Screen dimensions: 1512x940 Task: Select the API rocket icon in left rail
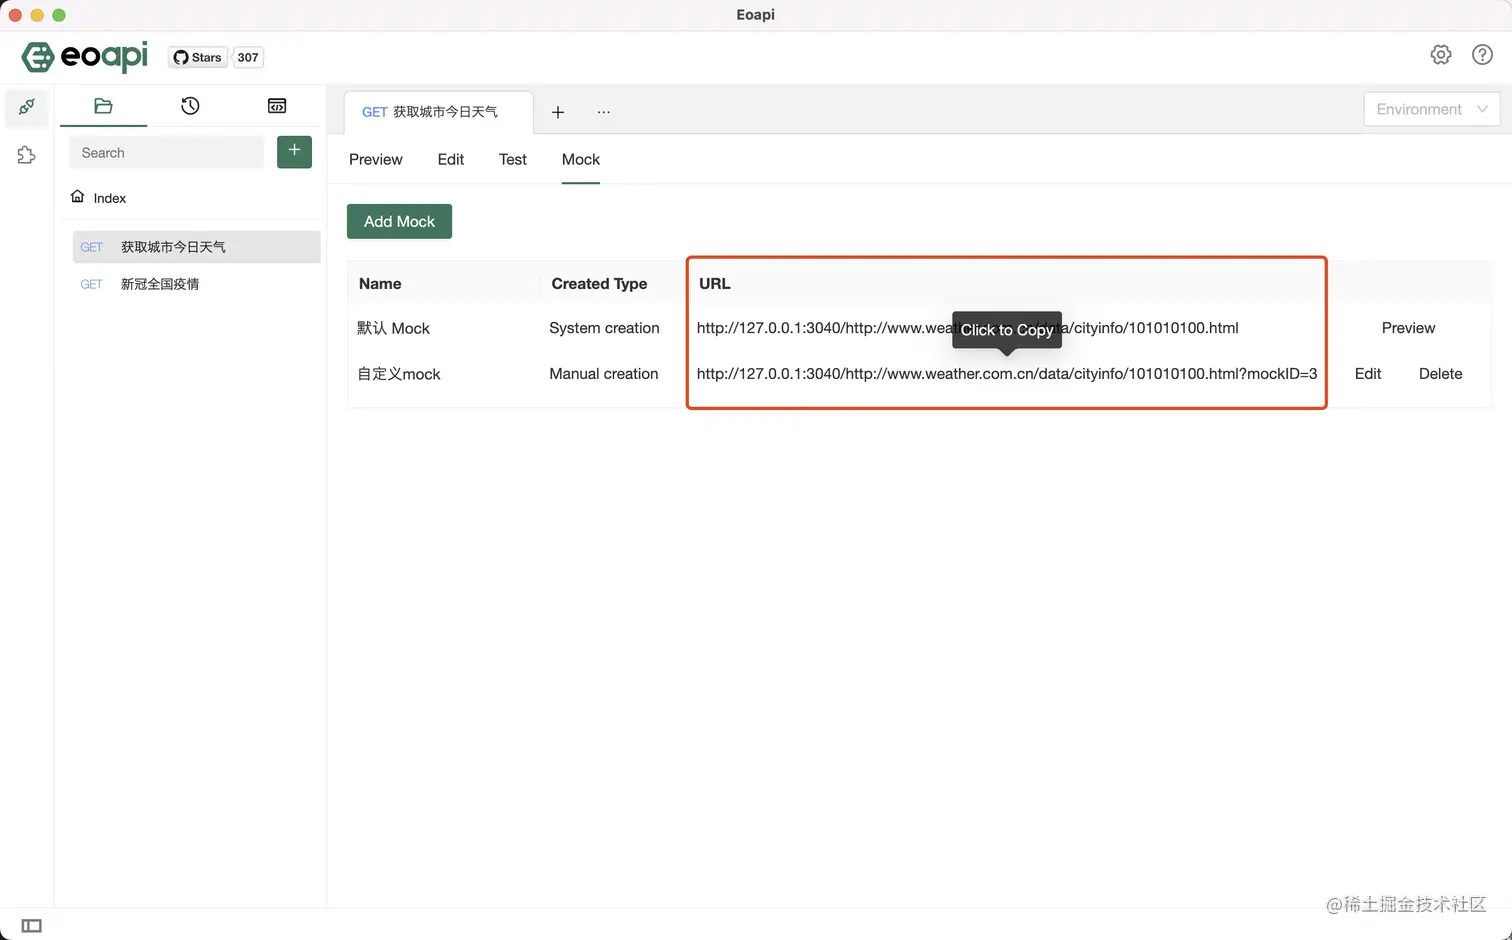27,106
